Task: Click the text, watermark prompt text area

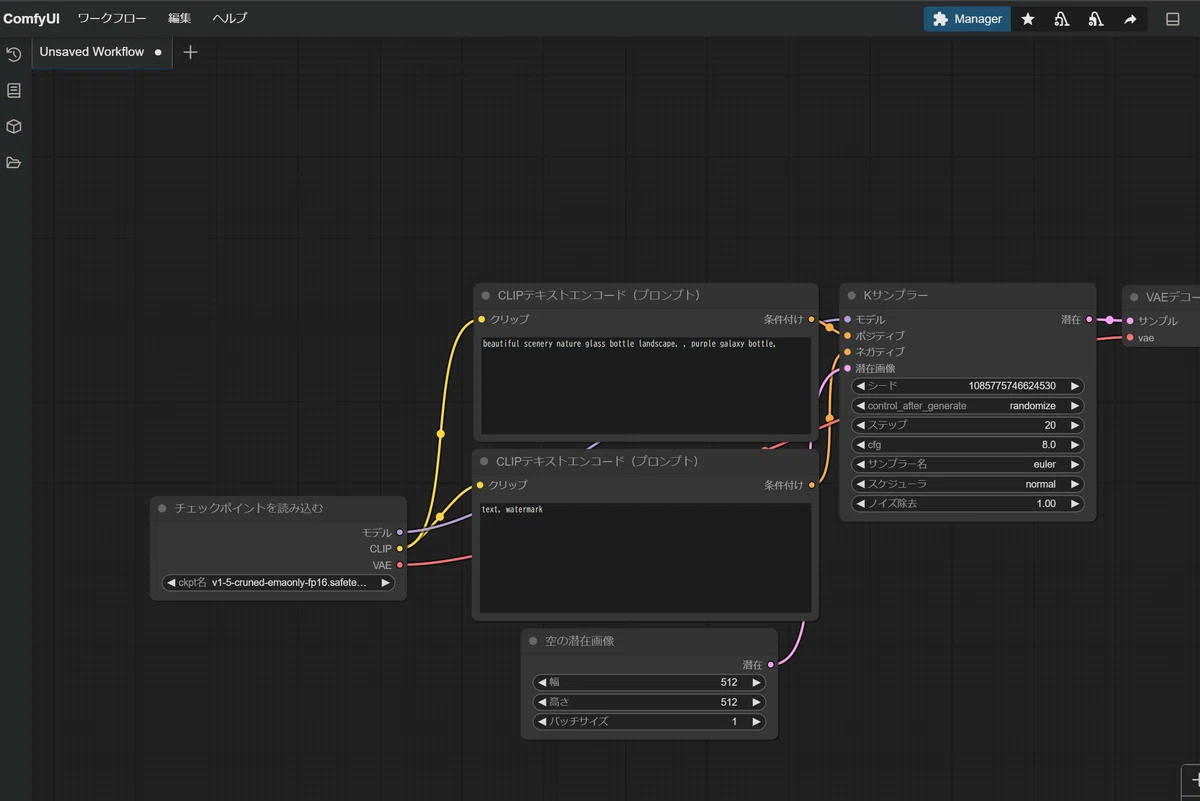Action: (645, 558)
